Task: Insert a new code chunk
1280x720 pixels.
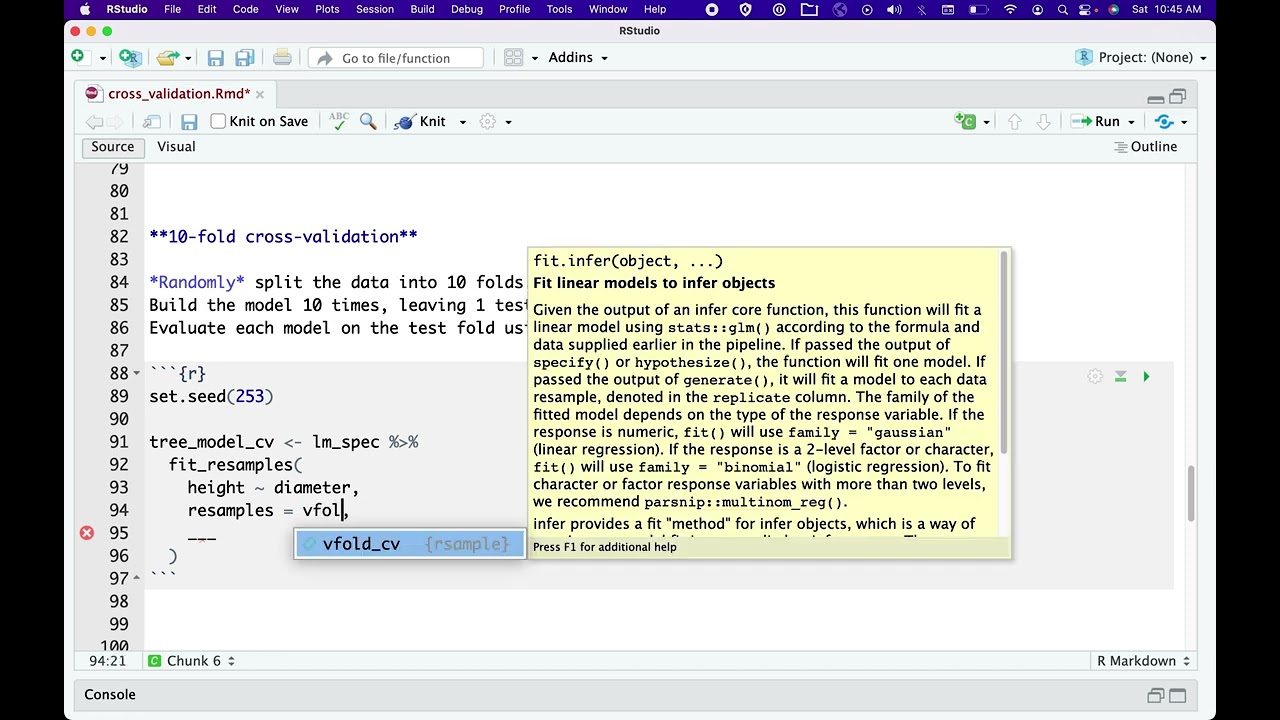Action: click(965, 121)
